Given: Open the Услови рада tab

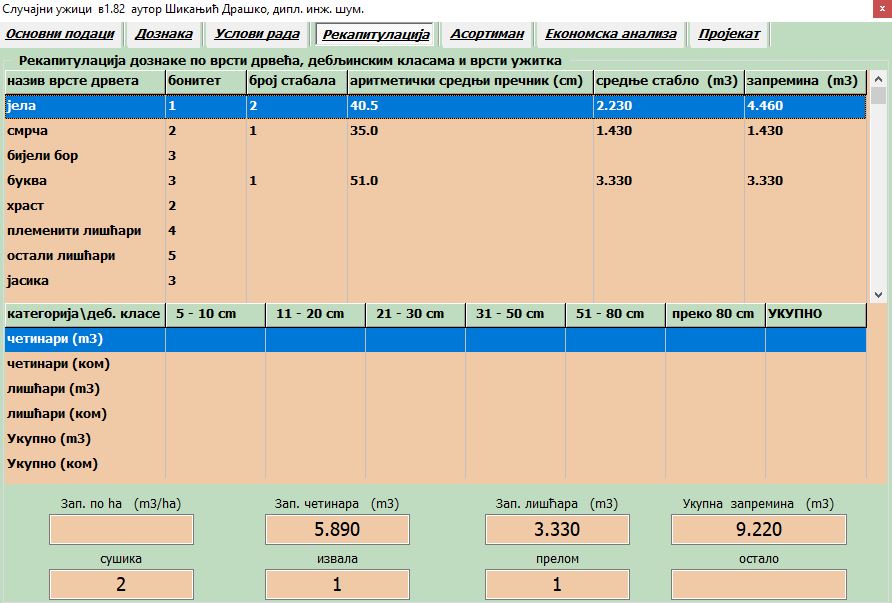Looking at the screenshot, I should tap(257, 34).
